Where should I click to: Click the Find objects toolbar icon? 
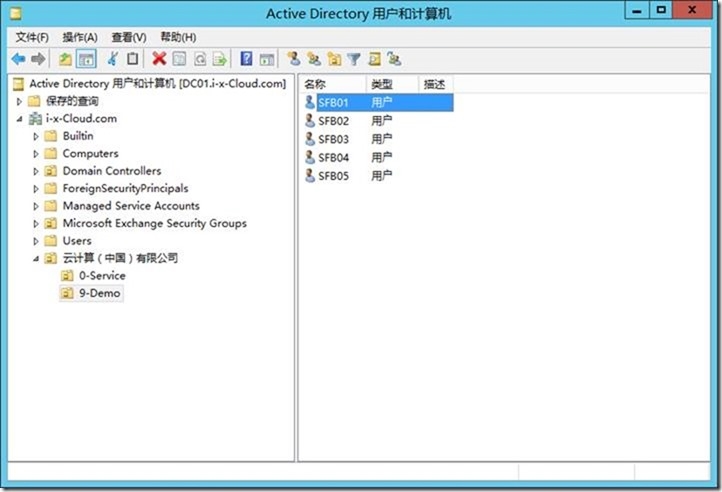[374, 59]
